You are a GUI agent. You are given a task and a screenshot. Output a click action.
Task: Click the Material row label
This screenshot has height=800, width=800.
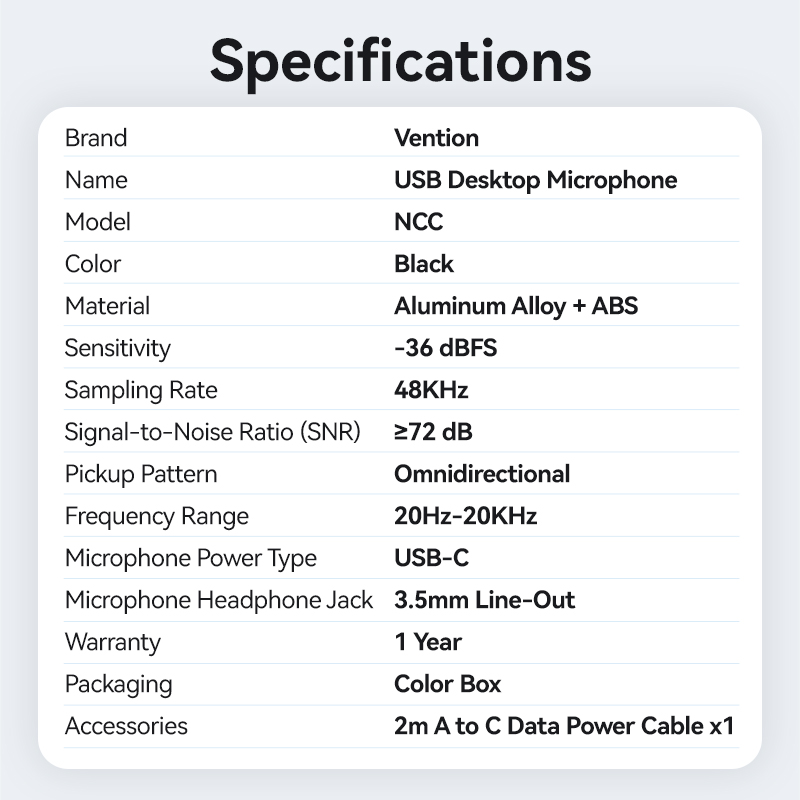(x=107, y=306)
